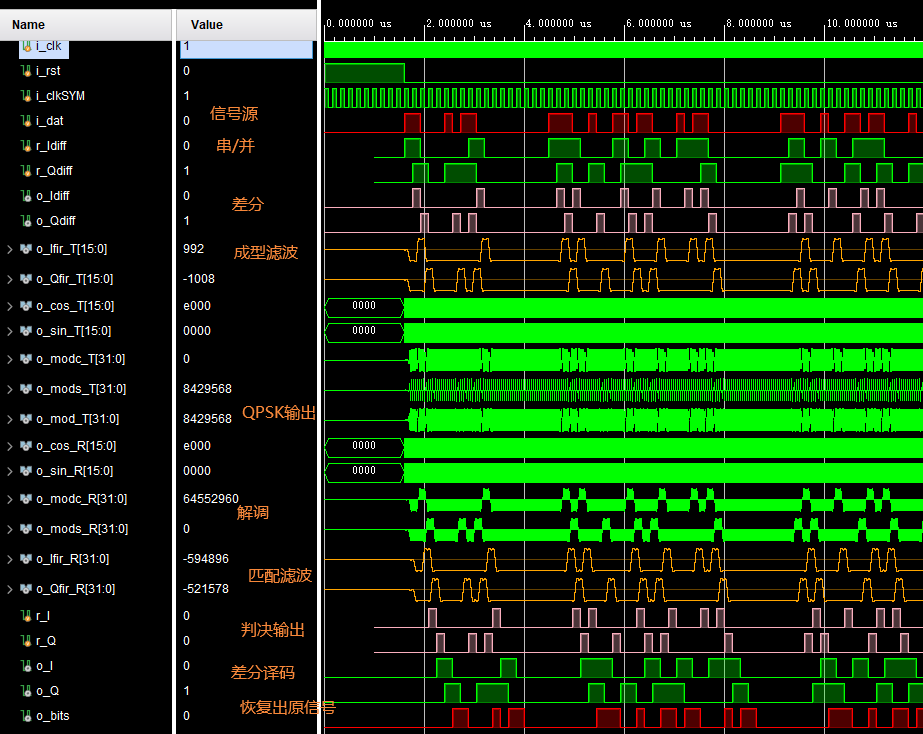Click the o_mods_R bus icon
The image size is (923, 734).
pos(26,529)
